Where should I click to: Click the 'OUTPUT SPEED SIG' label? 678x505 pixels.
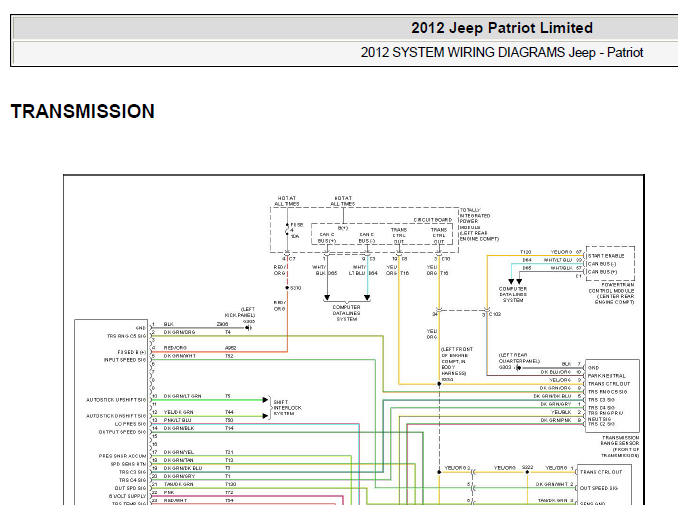[122, 432]
